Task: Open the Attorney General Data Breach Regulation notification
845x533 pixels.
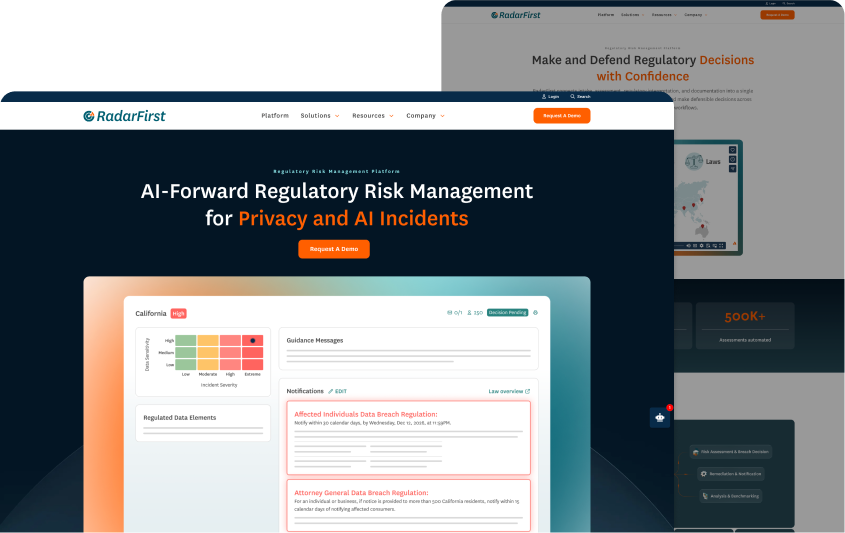Action: (408, 505)
